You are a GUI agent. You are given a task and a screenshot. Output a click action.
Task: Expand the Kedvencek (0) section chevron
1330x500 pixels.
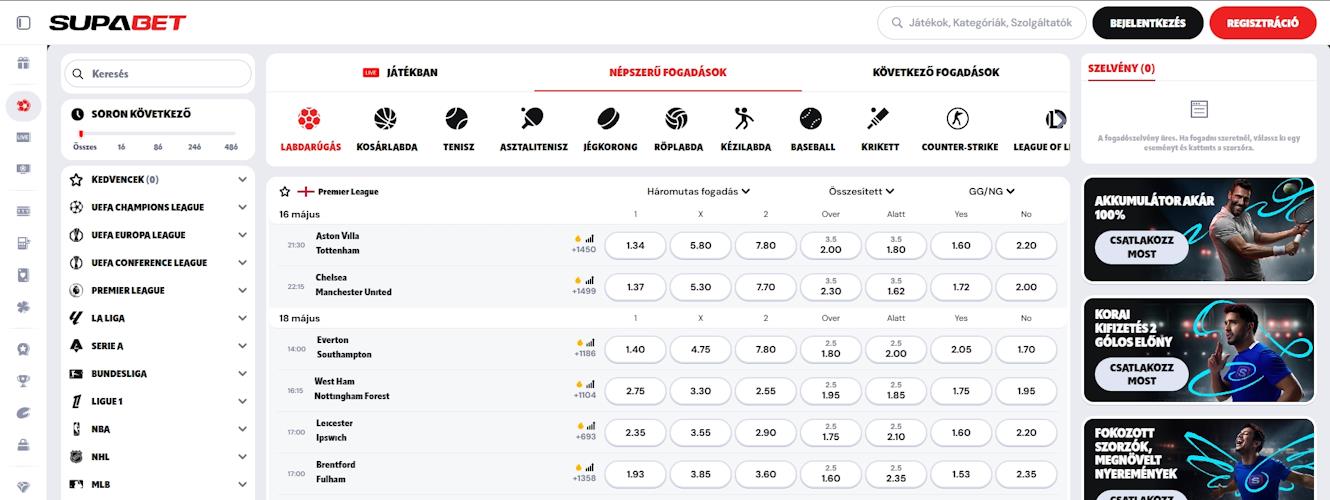coord(242,180)
